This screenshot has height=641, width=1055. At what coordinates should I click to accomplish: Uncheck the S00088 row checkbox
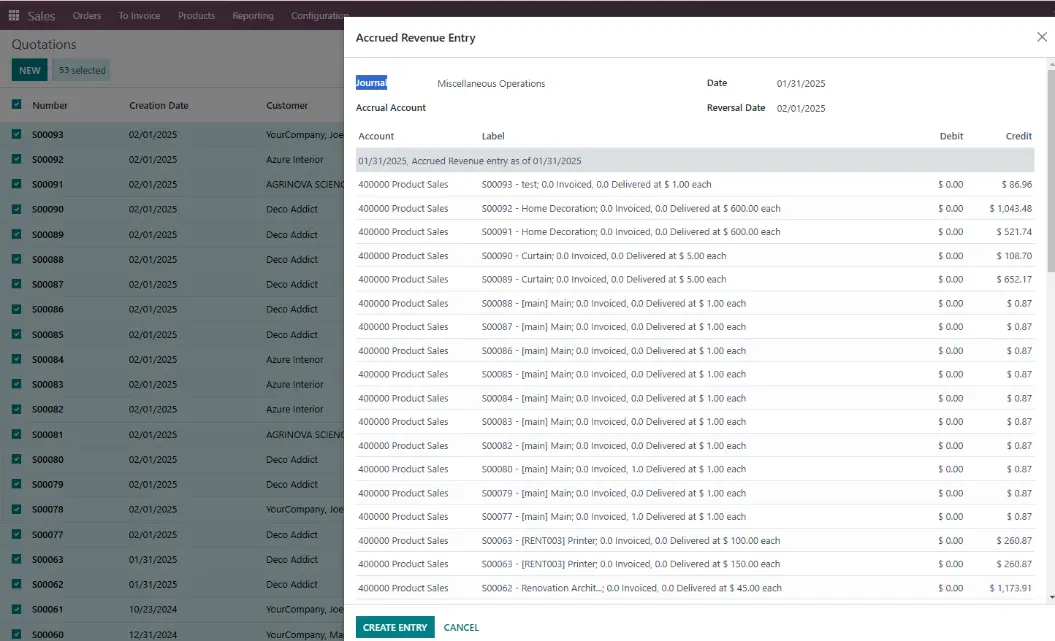(17, 259)
